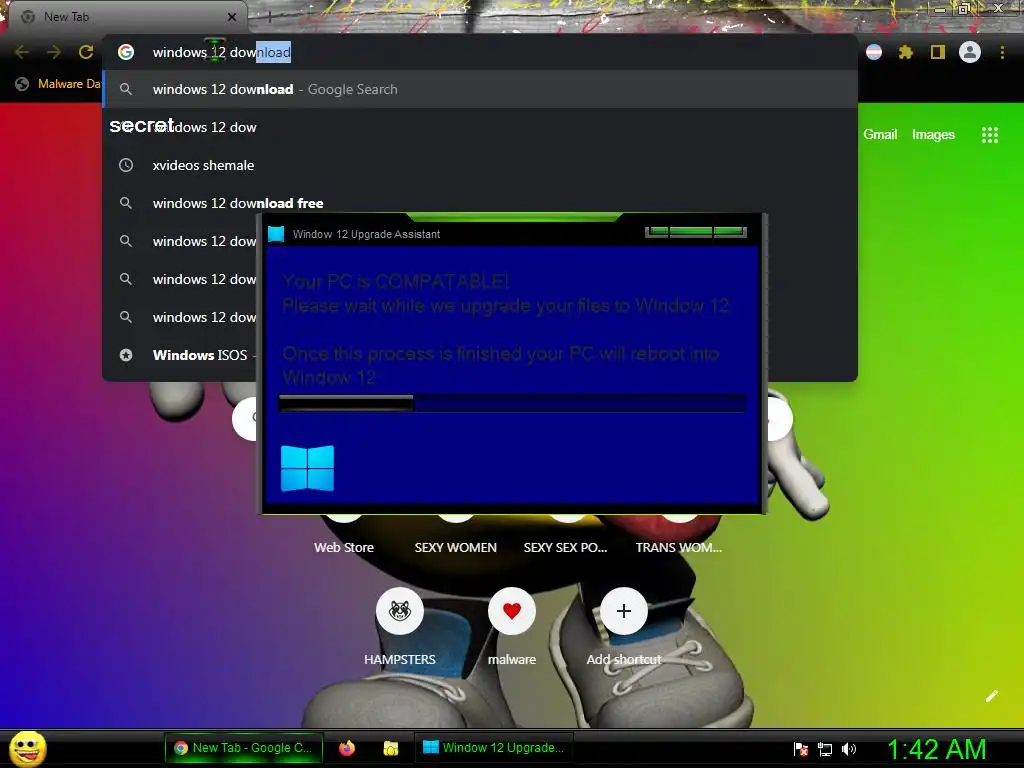The width and height of the screenshot is (1024, 768).
Task: Select the 'Windows ISOS' suggestion
Action: click(180, 355)
